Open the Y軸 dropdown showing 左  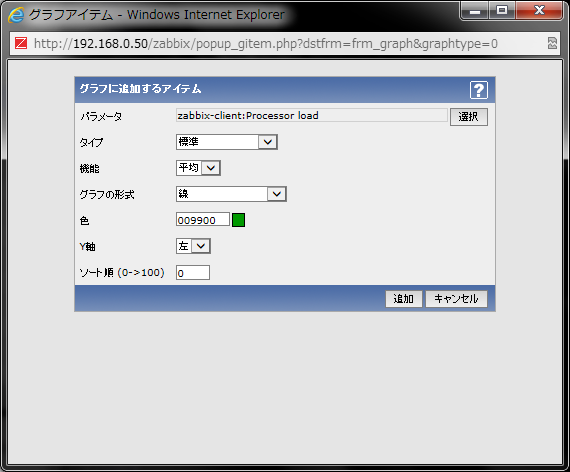193,246
